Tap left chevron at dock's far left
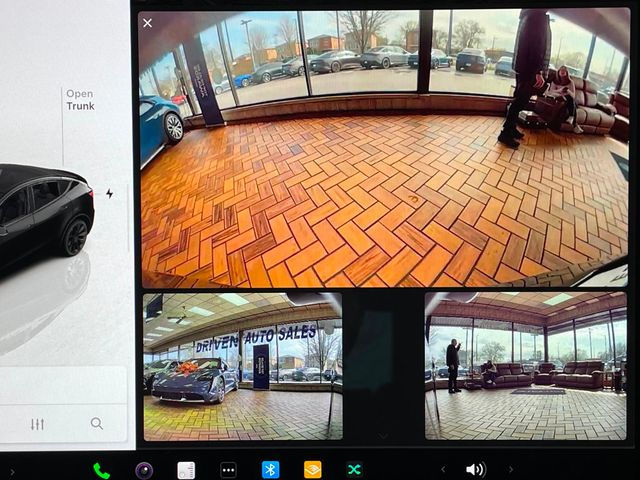The width and height of the screenshot is (640, 480). point(12,471)
